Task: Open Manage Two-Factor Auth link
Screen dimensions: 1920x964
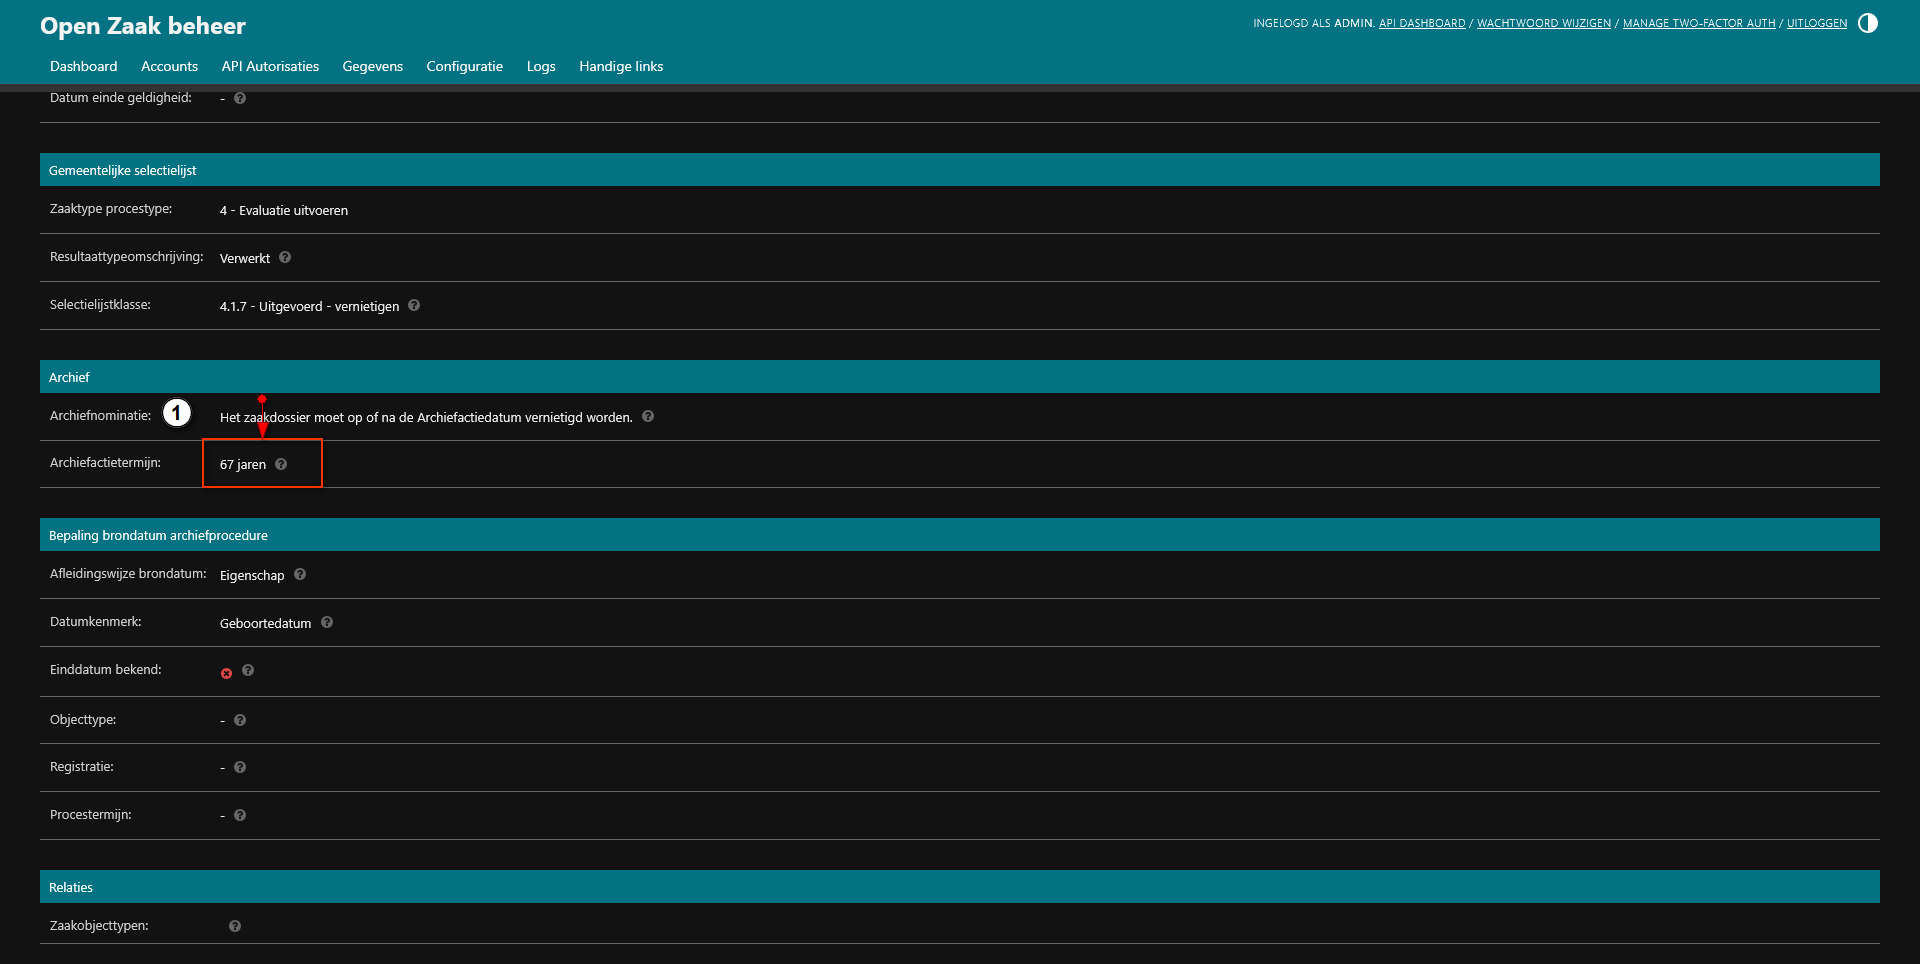Action: coord(1698,23)
